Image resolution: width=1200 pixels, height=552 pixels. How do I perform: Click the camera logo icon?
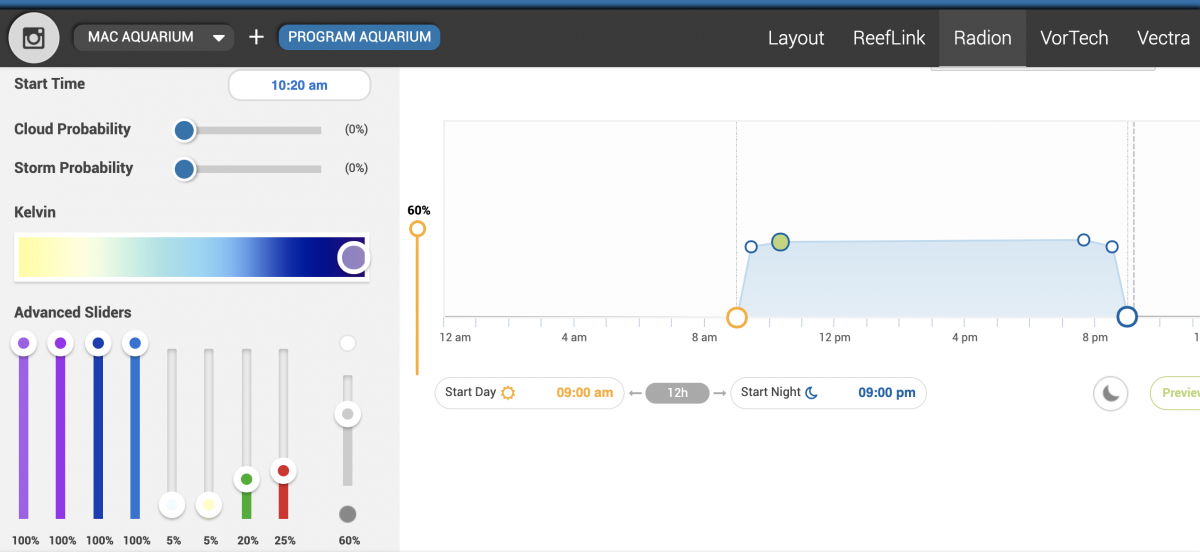[34, 38]
